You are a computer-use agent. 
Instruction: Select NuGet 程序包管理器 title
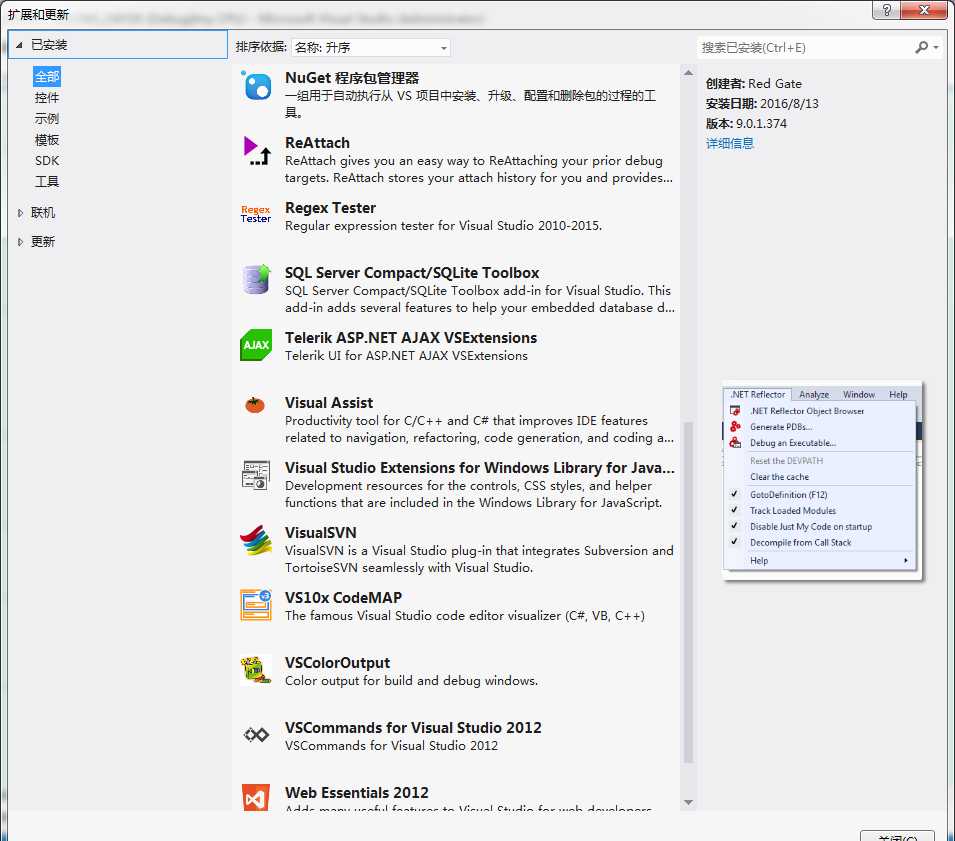pos(352,78)
